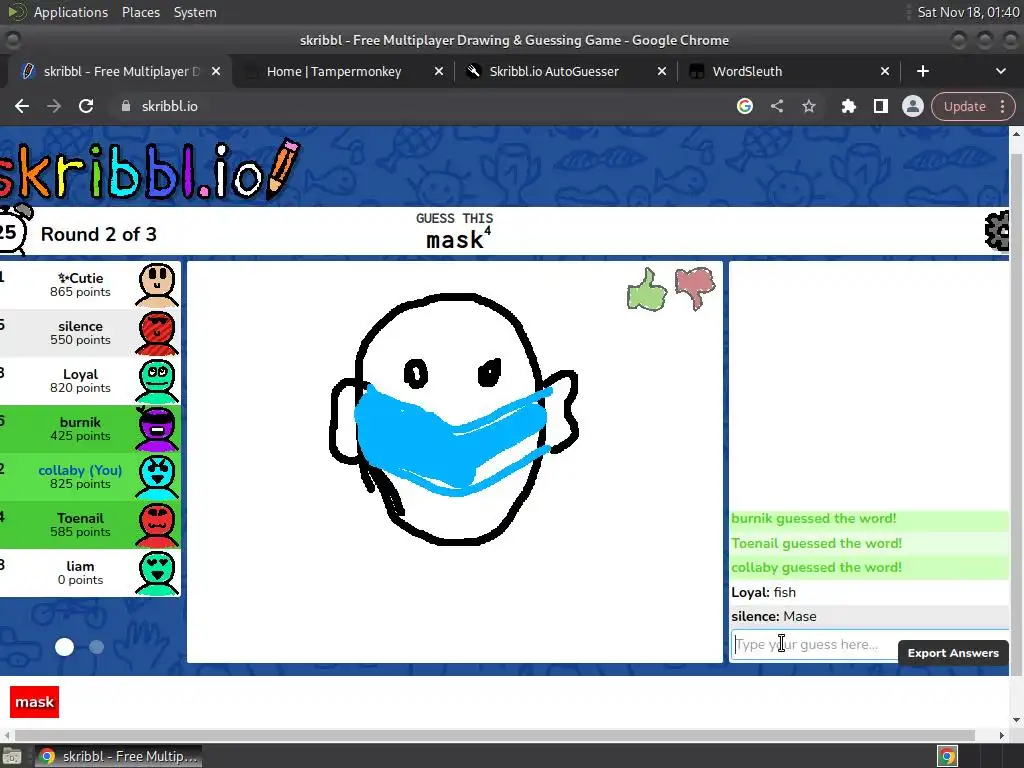Click the horizontal page scrollbar
This screenshot has height=768, width=1024.
(494, 735)
